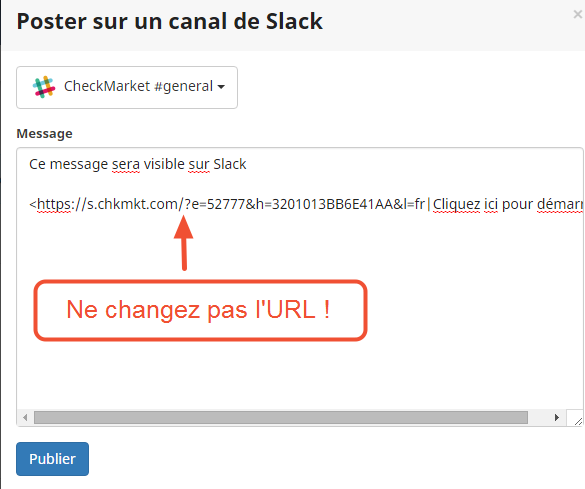Click the 'https' part of the link

click(x=54, y=204)
